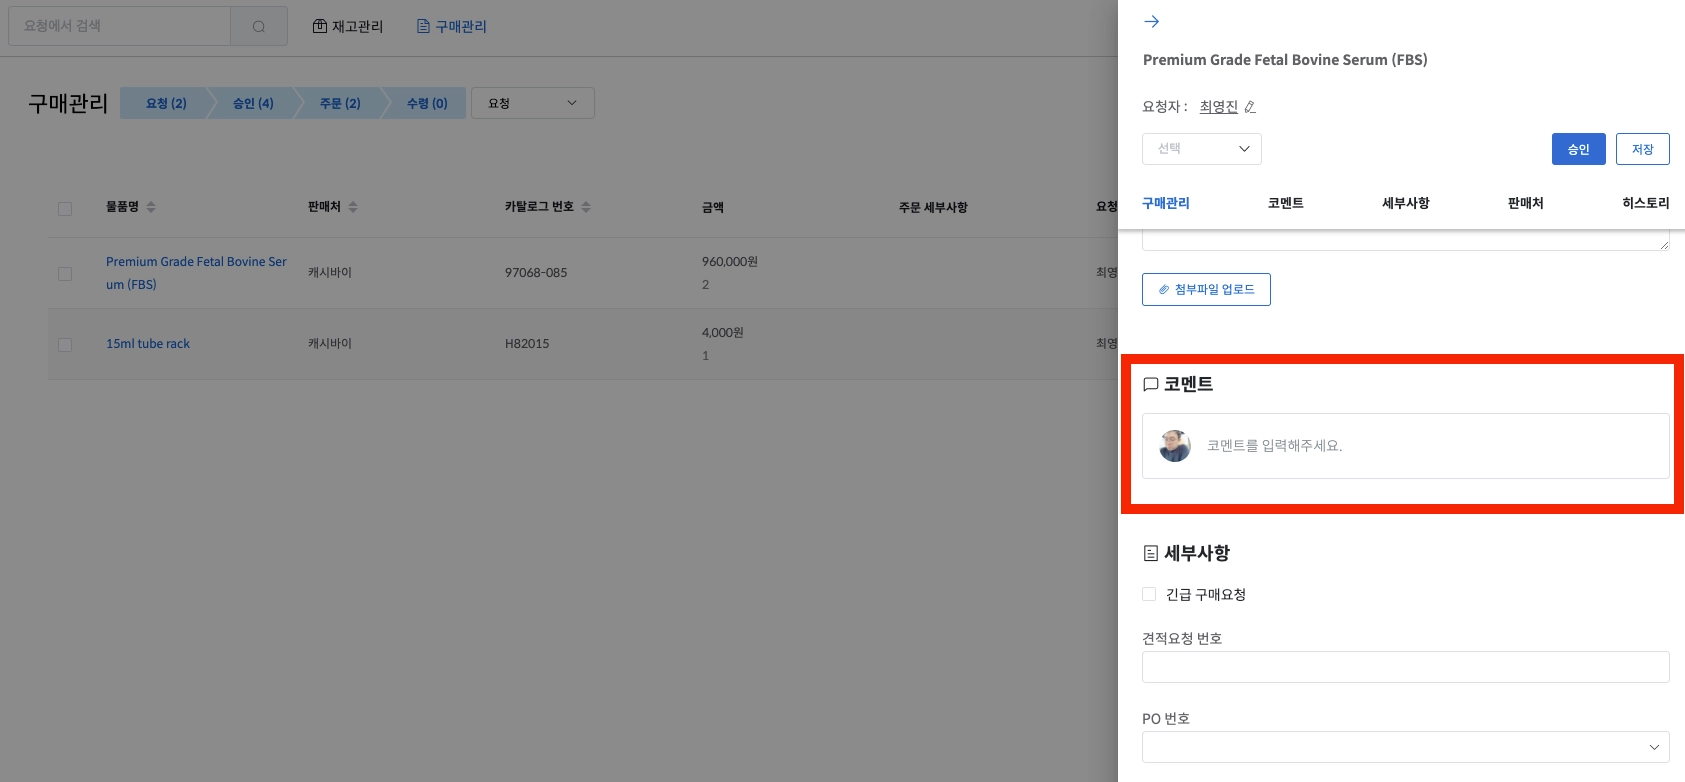Image resolution: width=1685 pixels, height=782 pixels.
Task: Click the search magnifier icon
Action: [259, 26]
